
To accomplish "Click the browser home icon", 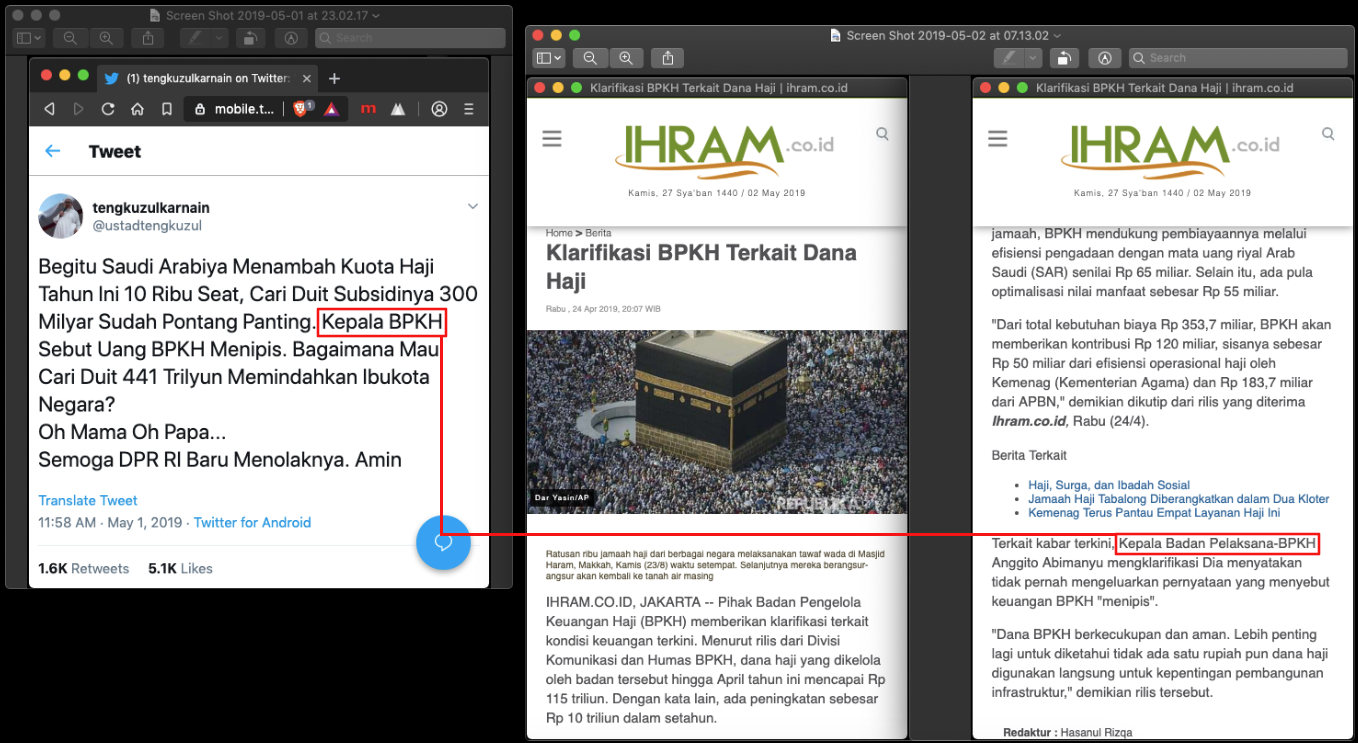I will point(137,109).
